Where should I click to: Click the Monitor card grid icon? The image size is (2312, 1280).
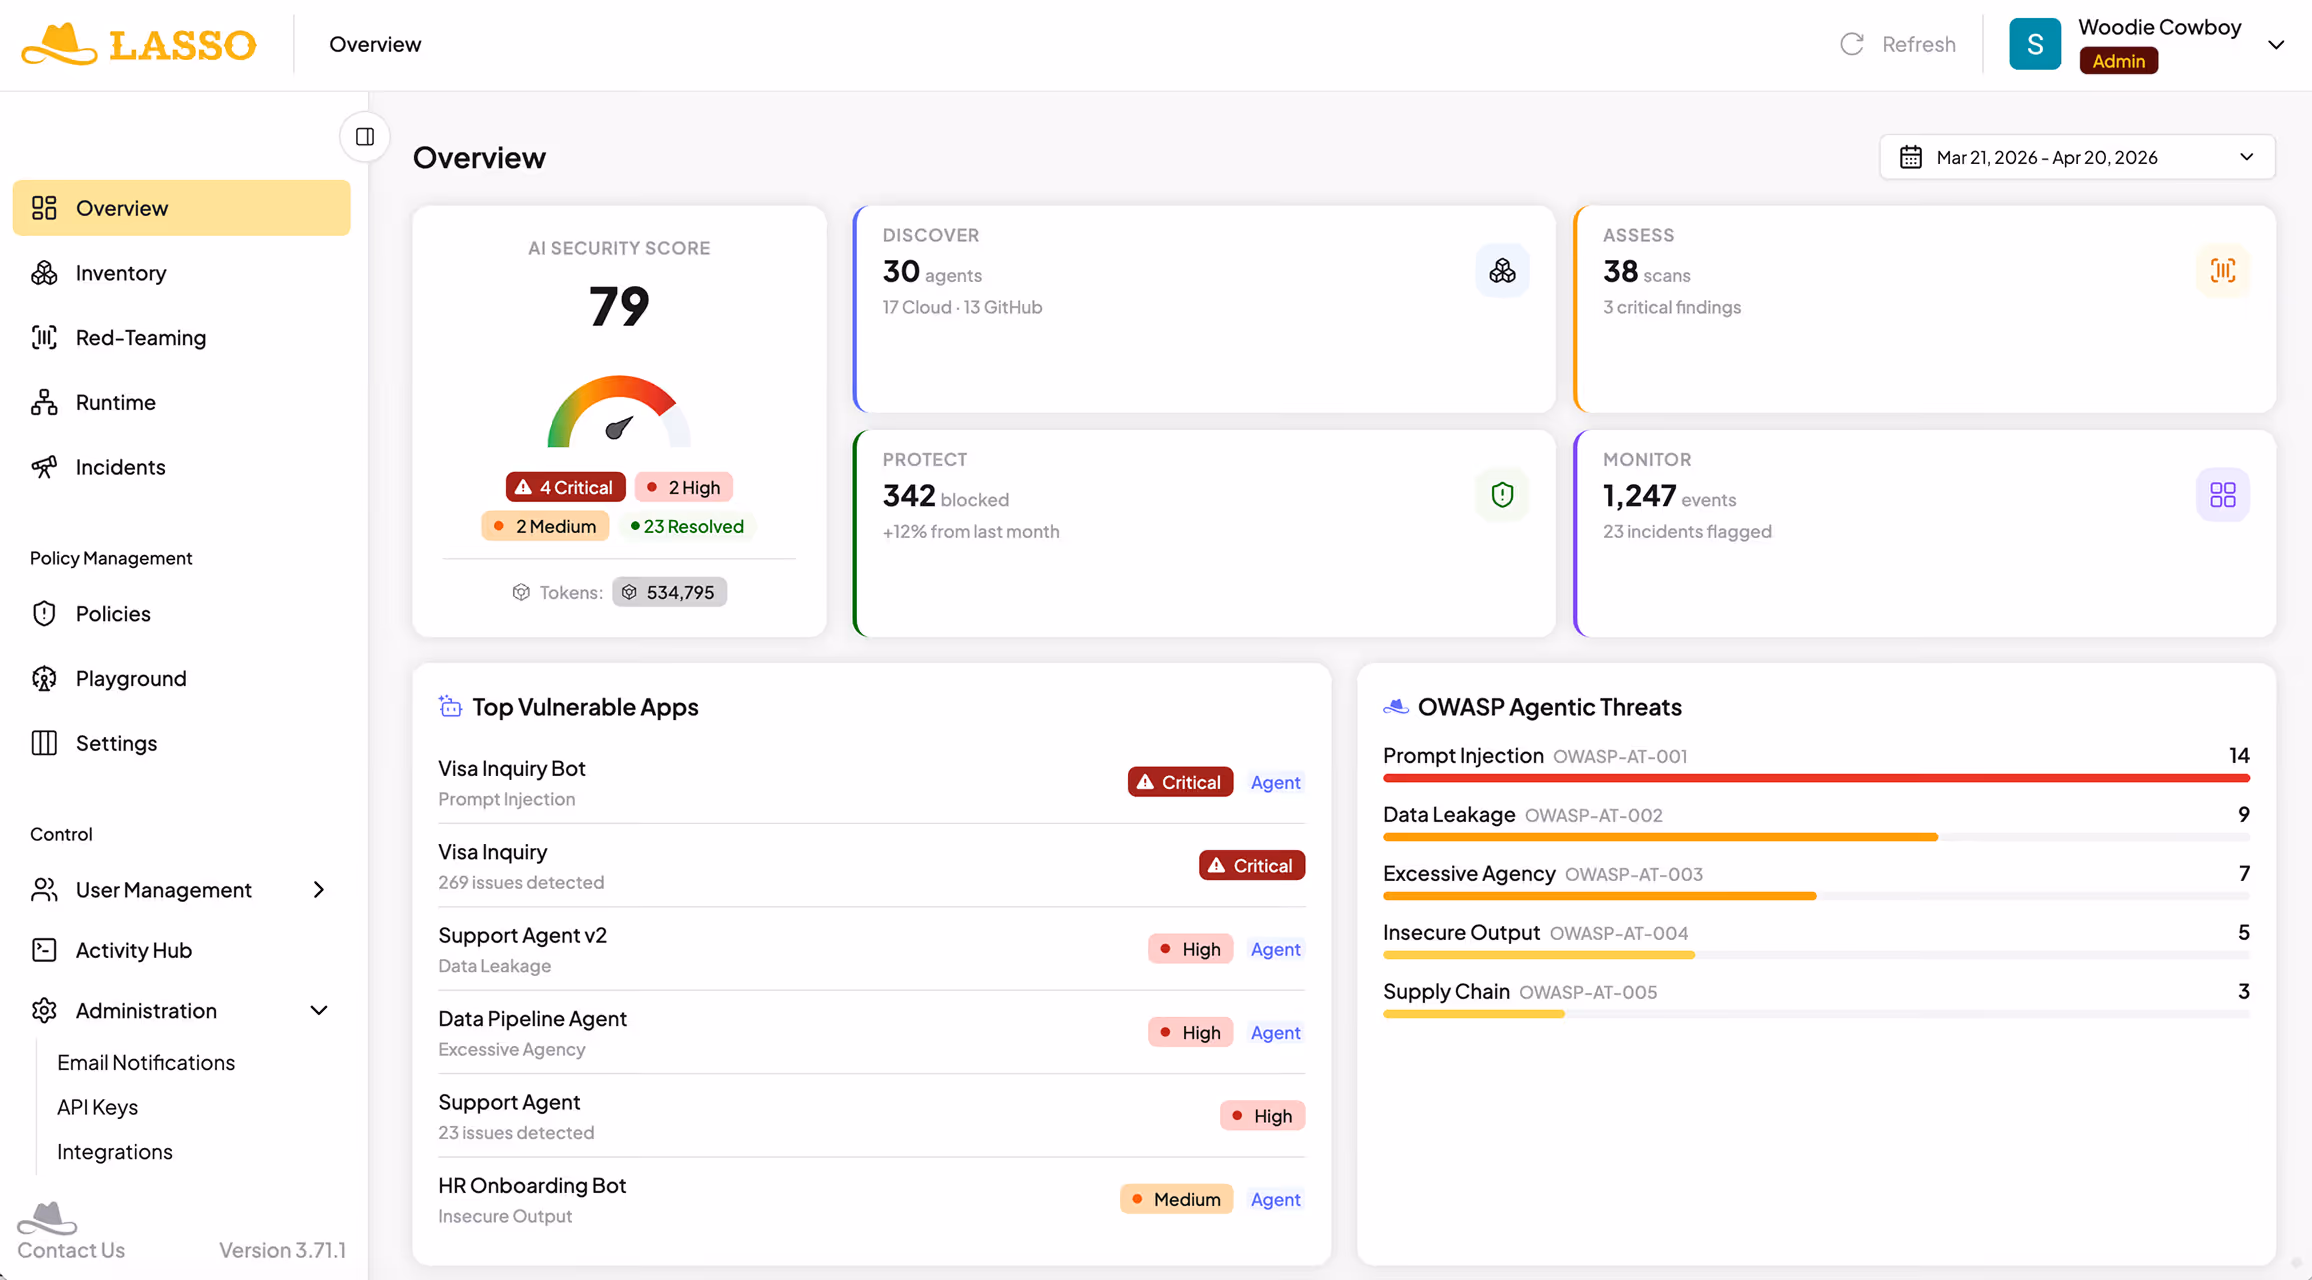tap(2222, 494)
